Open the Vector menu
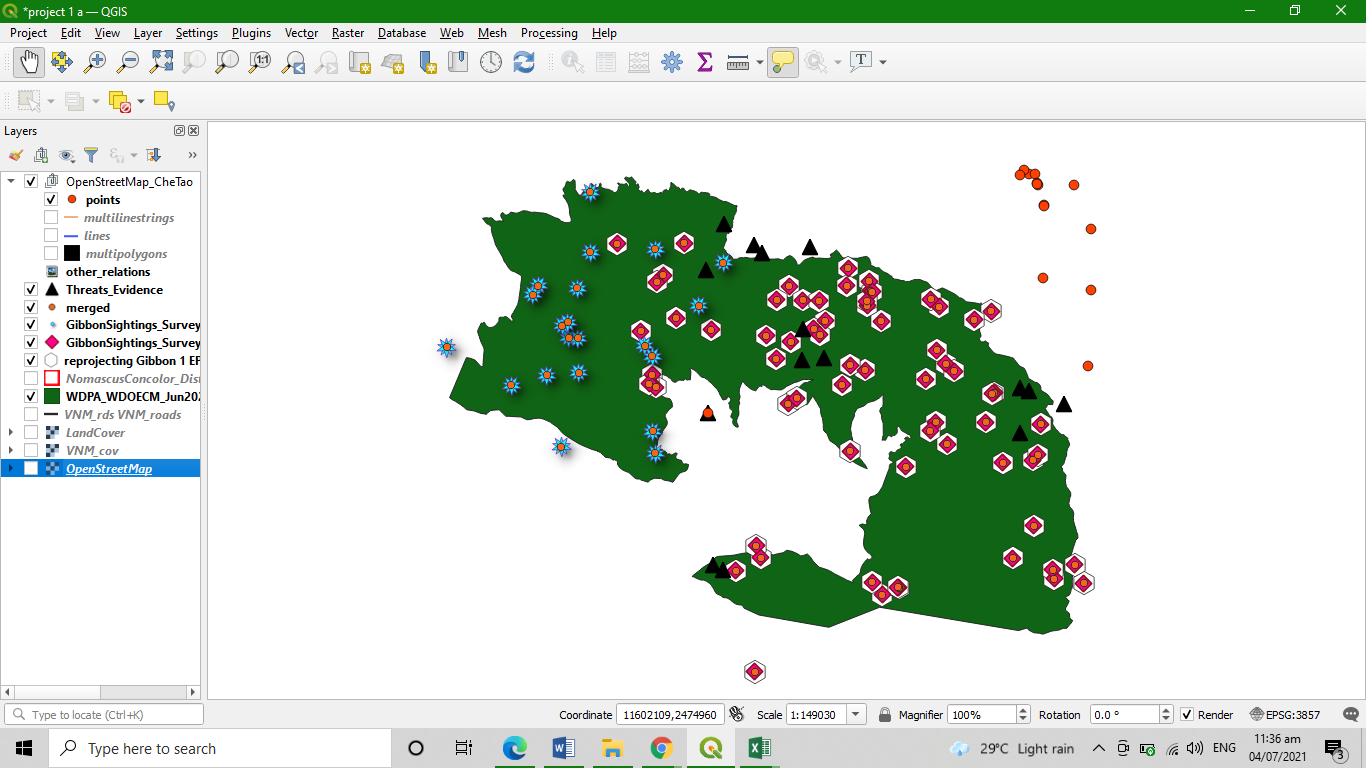Viewport: 1366px width, 768px height. 301,33
